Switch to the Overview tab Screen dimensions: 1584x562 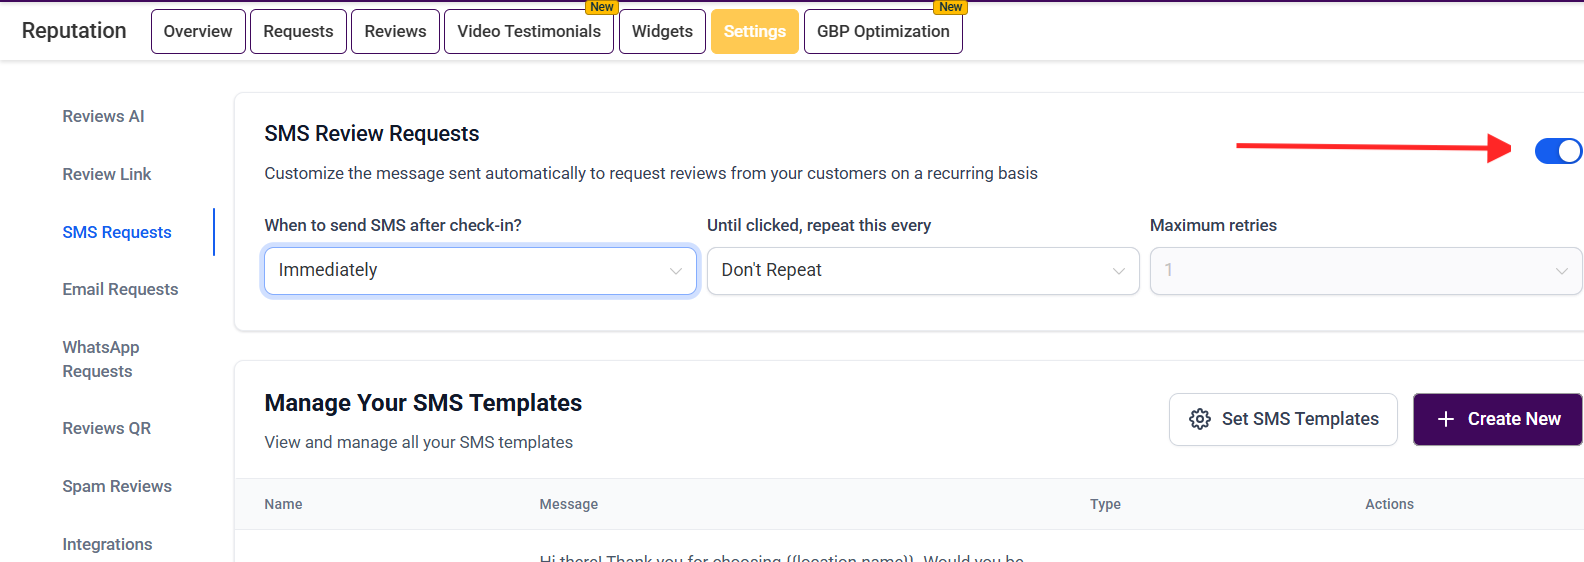[x=198, y=31]
